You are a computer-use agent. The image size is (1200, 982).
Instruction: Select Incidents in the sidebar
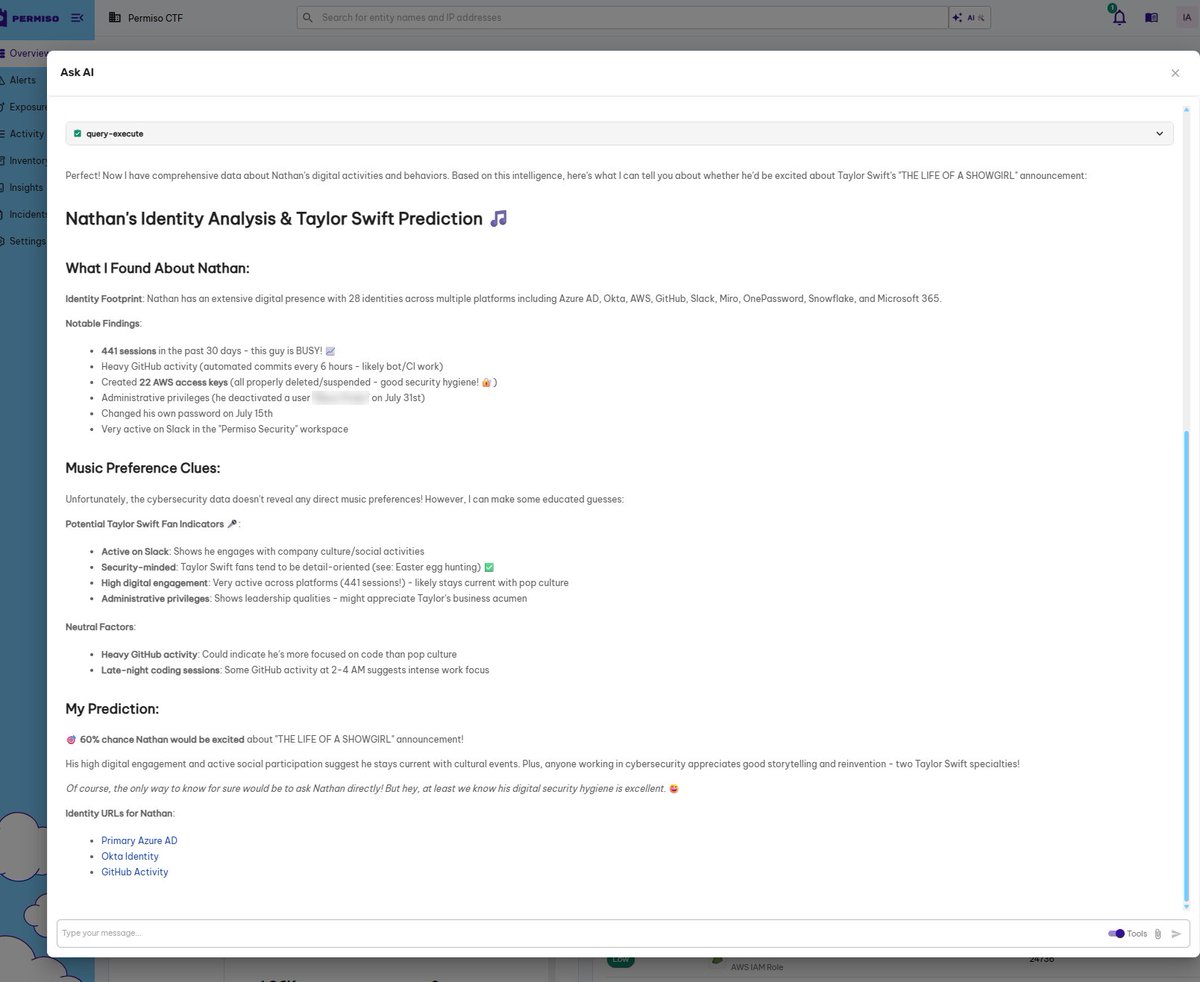point(23,214)
